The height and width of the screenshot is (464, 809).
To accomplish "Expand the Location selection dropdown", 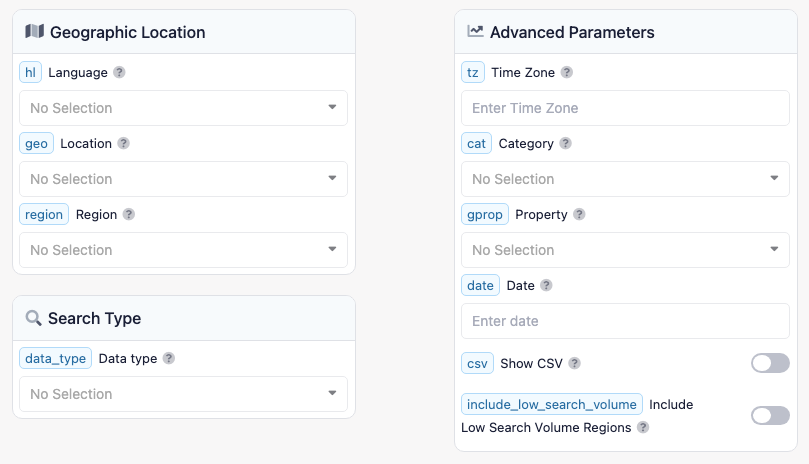I will coord(183,179).
